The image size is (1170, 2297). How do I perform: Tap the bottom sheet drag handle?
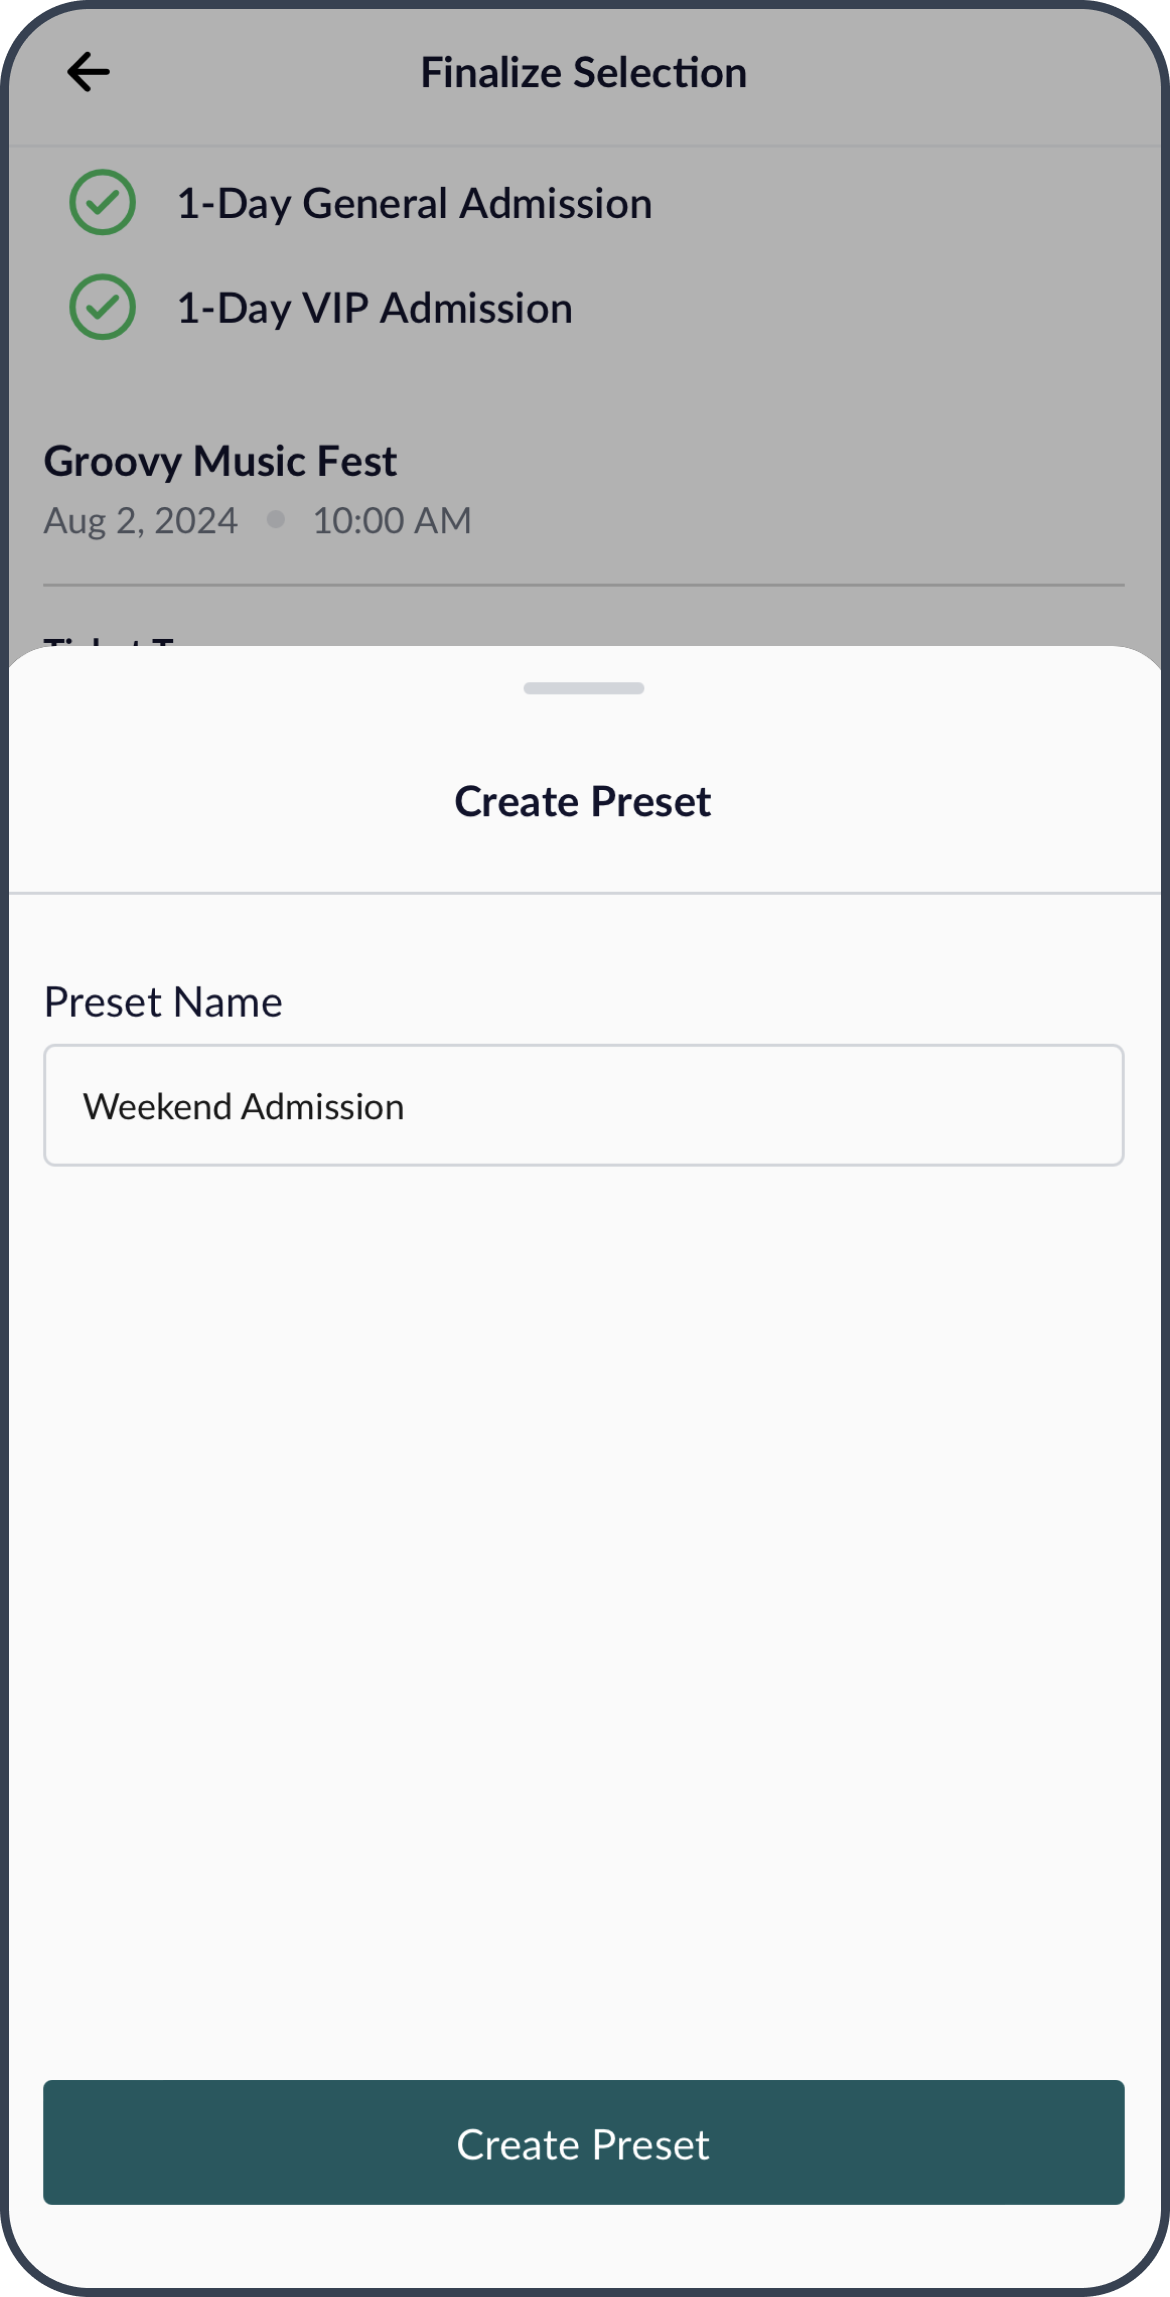[584, 688]
